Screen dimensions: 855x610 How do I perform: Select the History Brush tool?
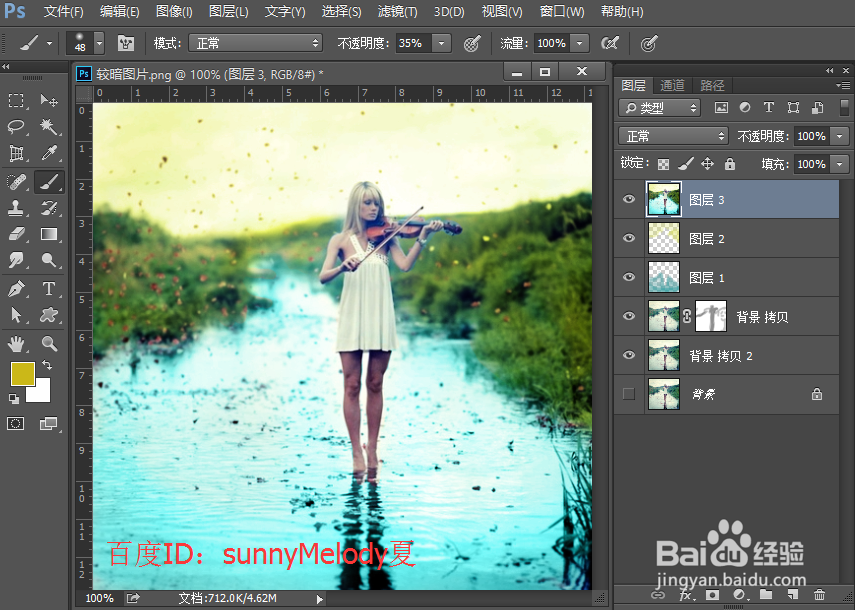tap(49, 208)
